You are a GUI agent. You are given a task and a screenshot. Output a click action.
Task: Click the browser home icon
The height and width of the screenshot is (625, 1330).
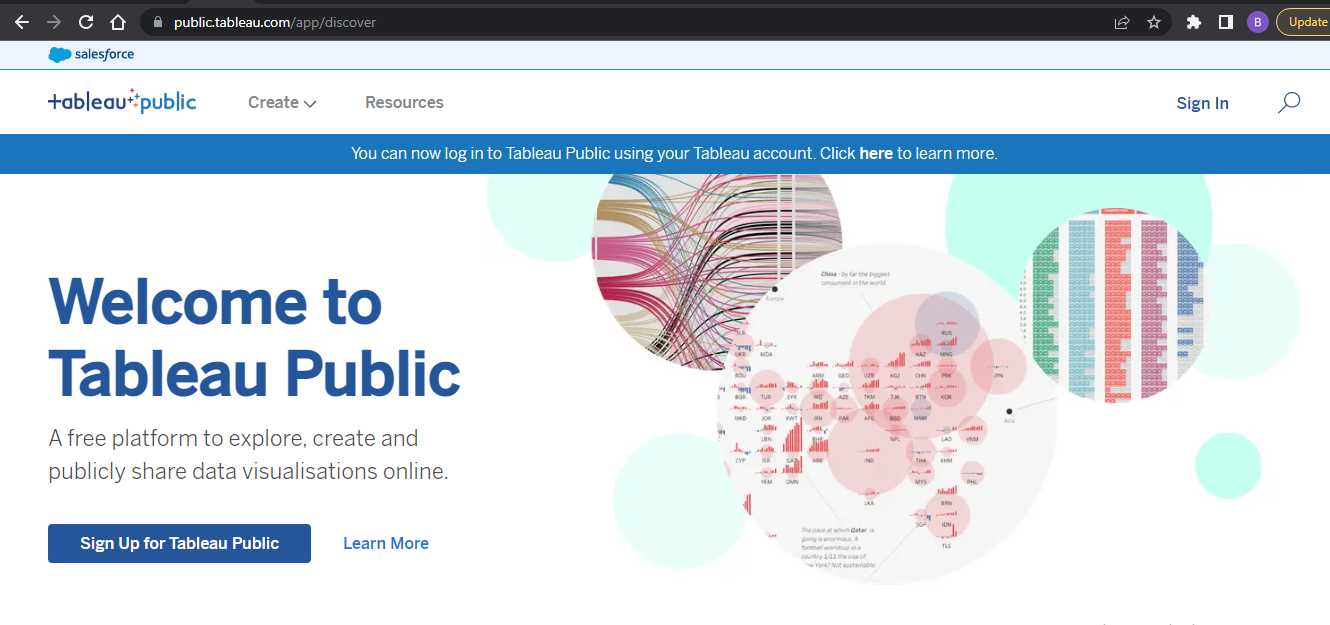click(118, 22)
